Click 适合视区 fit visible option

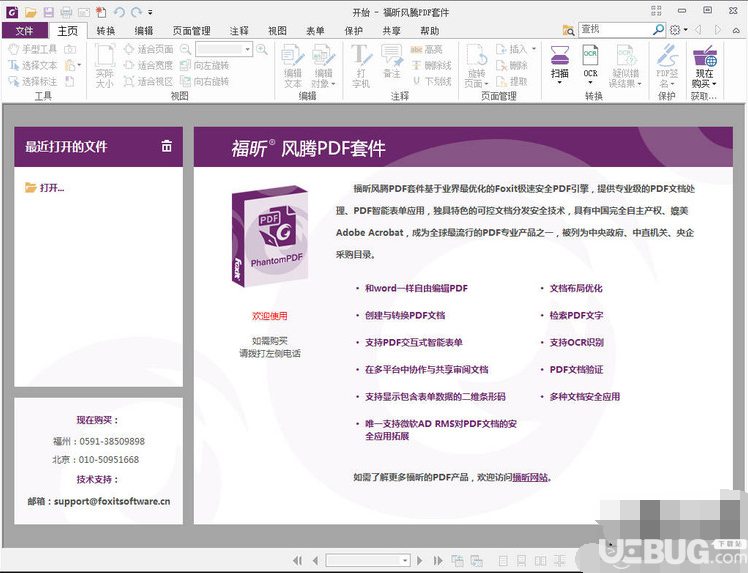coord(148,82)
